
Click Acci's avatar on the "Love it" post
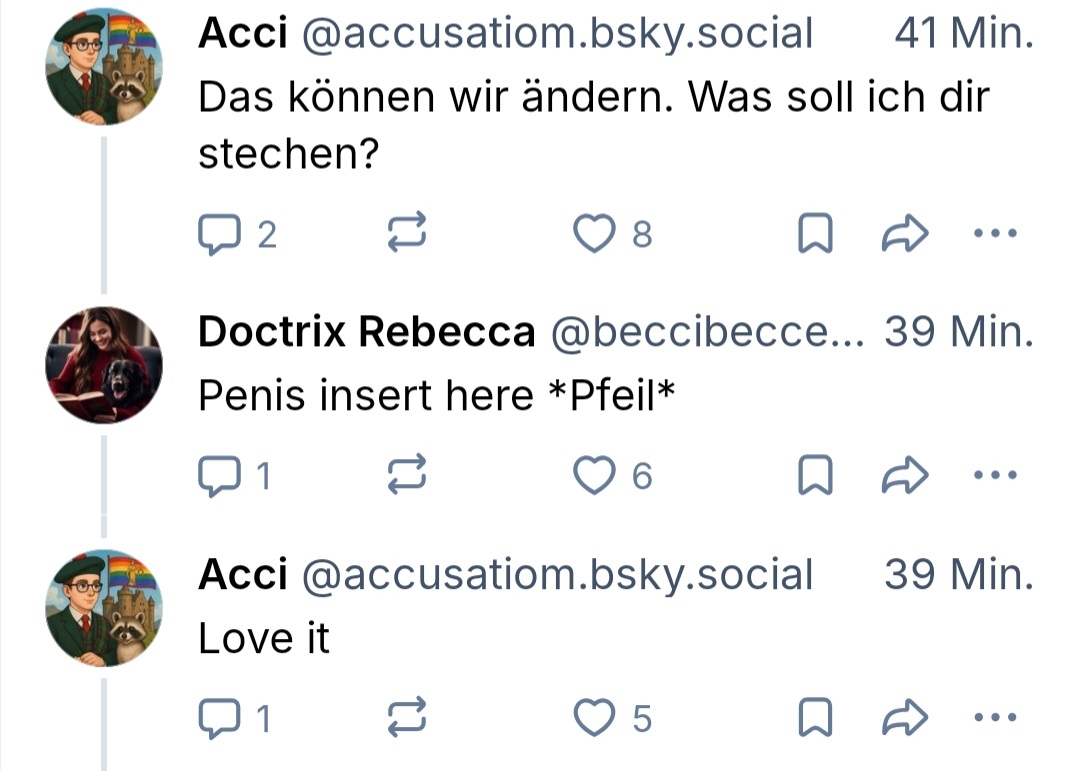click(104, 607)
